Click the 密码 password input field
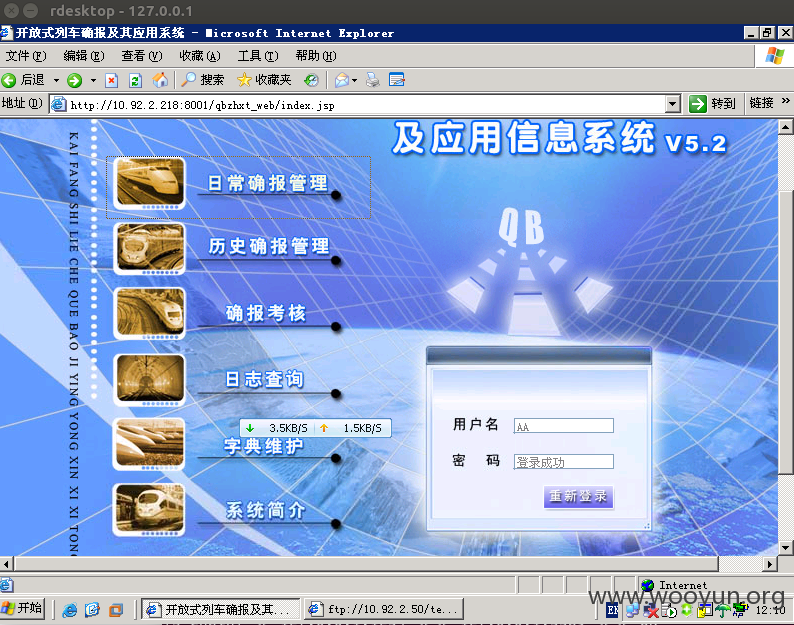The width and height of the screenshot is (794, 625). 564,461
